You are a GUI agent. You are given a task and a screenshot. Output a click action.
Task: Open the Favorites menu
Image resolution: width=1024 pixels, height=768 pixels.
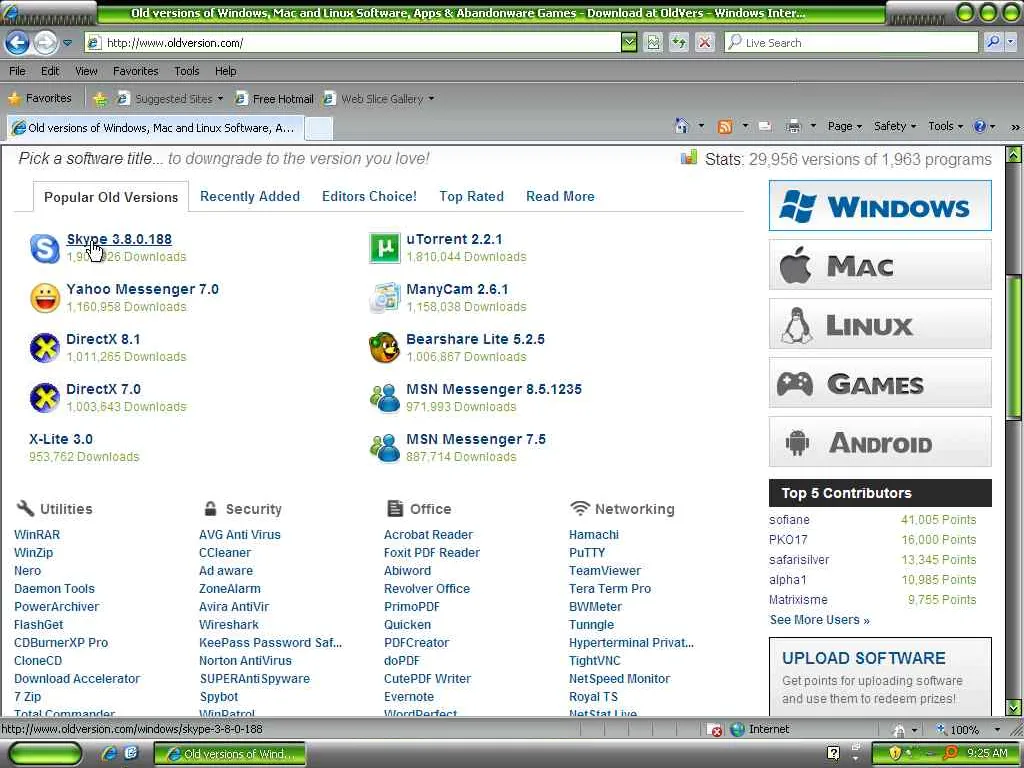tap(135, 71)
